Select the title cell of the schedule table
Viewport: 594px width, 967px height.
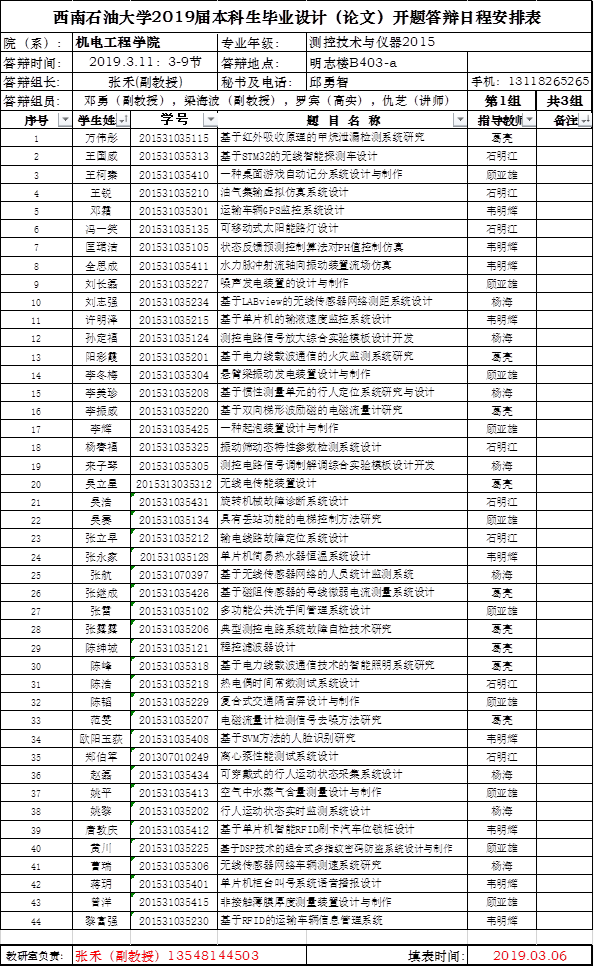[296, 17]
